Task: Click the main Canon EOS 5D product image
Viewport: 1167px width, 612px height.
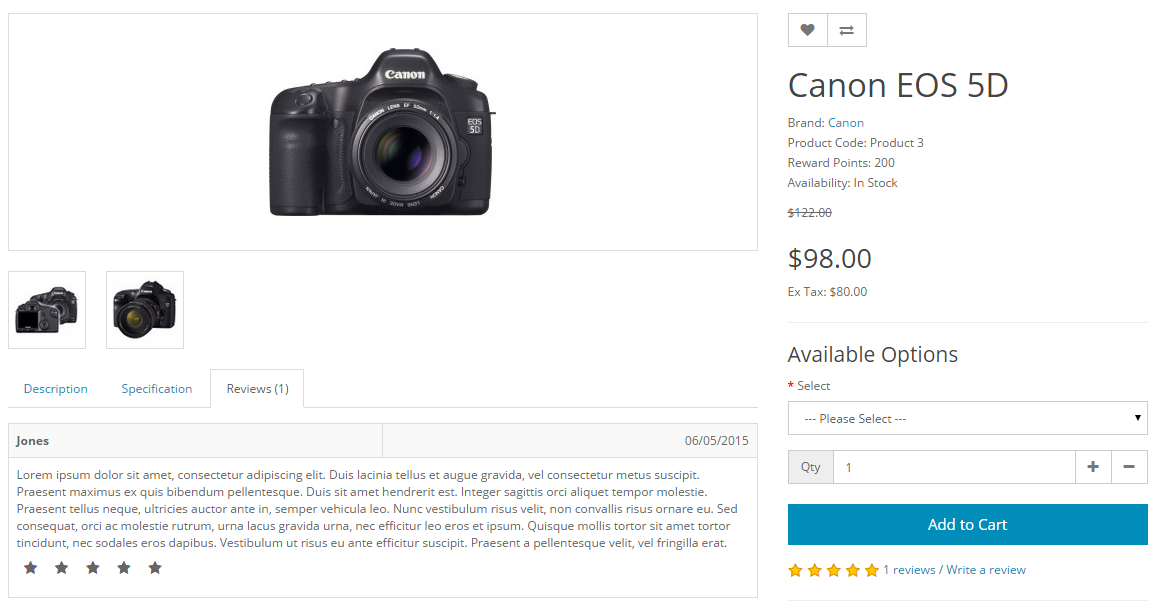Action: click(382, 131)
